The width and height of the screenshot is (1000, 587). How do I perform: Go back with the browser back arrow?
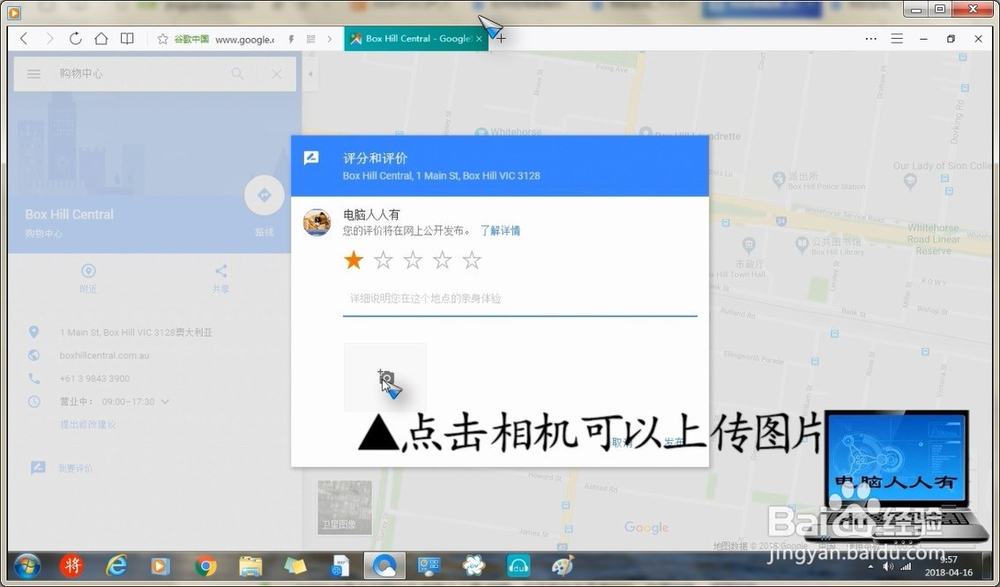(24, 38)
